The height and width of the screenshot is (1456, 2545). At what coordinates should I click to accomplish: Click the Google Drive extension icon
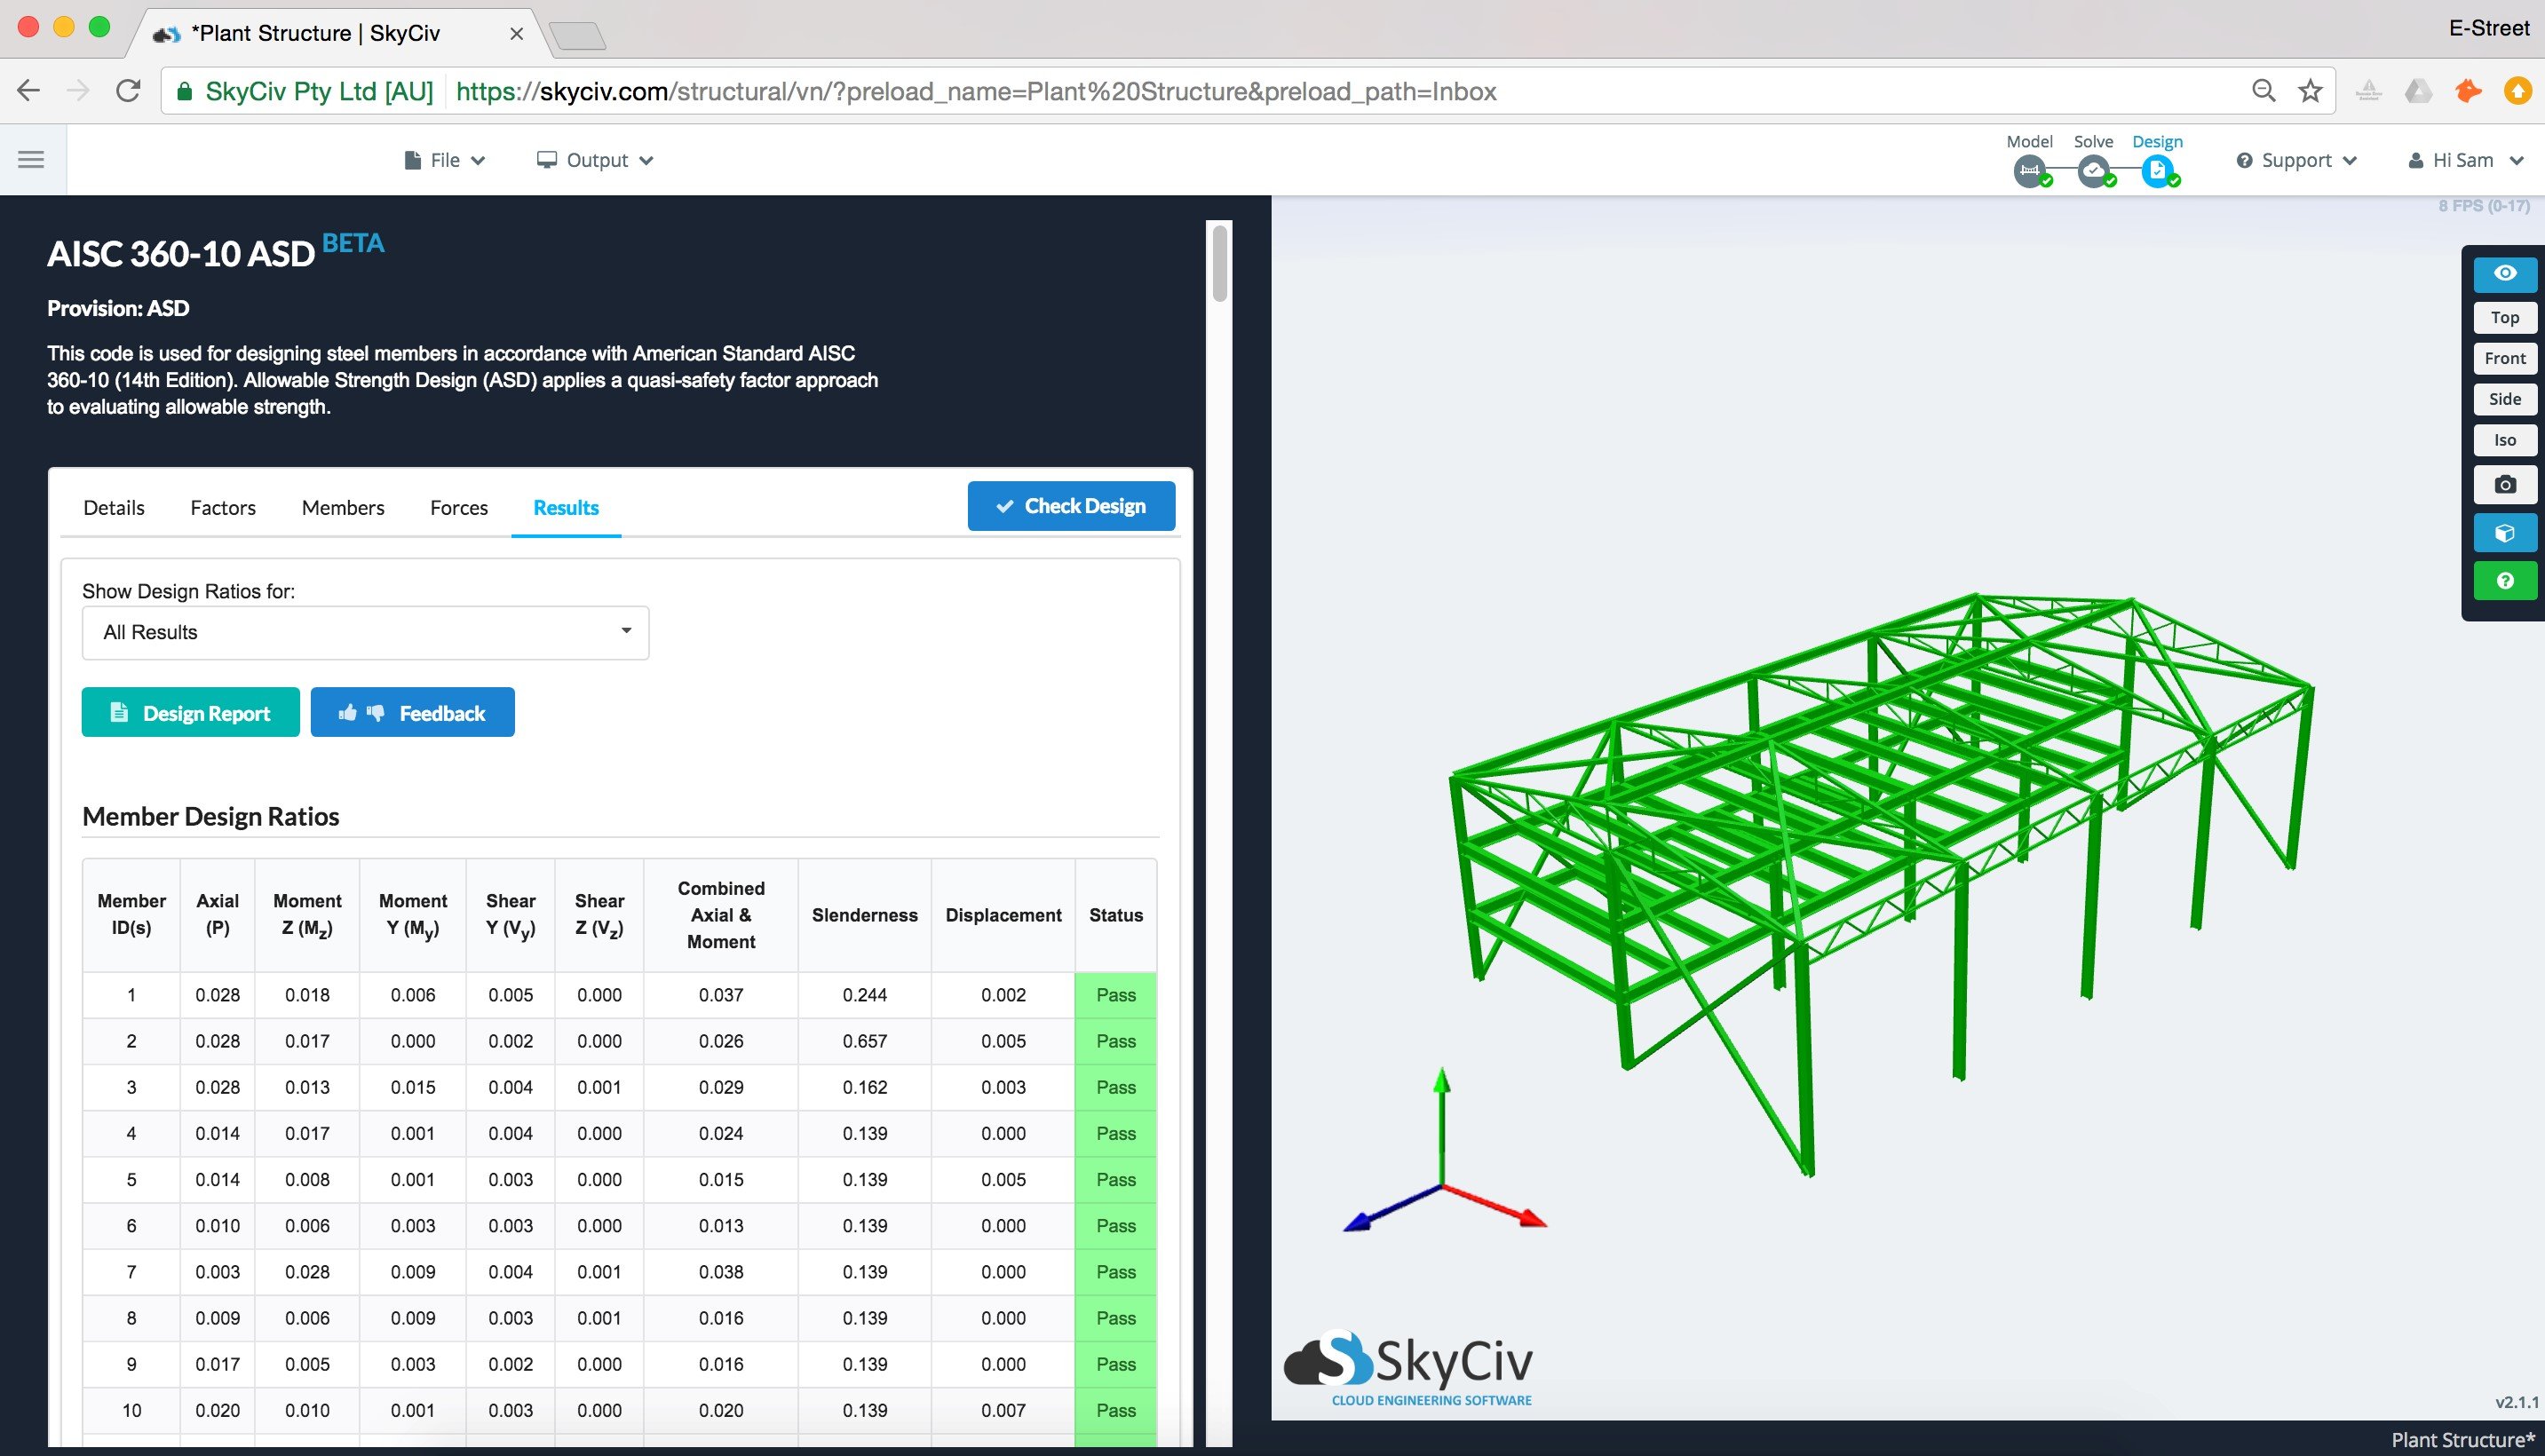[2418, 91]
